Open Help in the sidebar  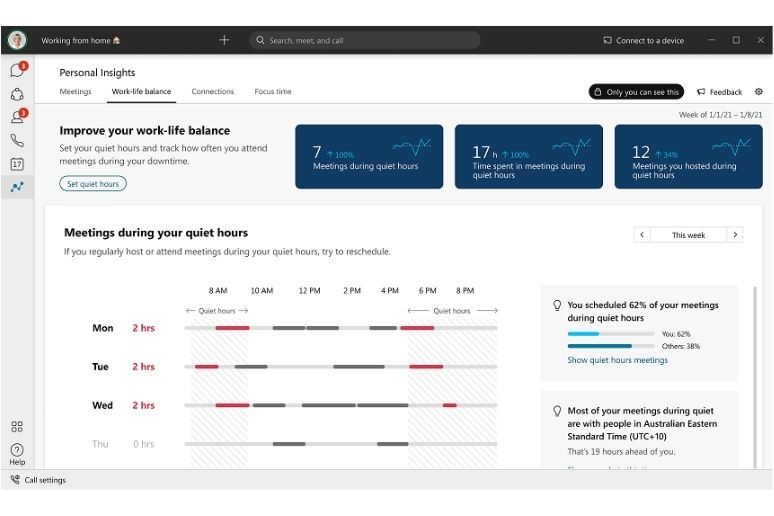coord(17,454)
